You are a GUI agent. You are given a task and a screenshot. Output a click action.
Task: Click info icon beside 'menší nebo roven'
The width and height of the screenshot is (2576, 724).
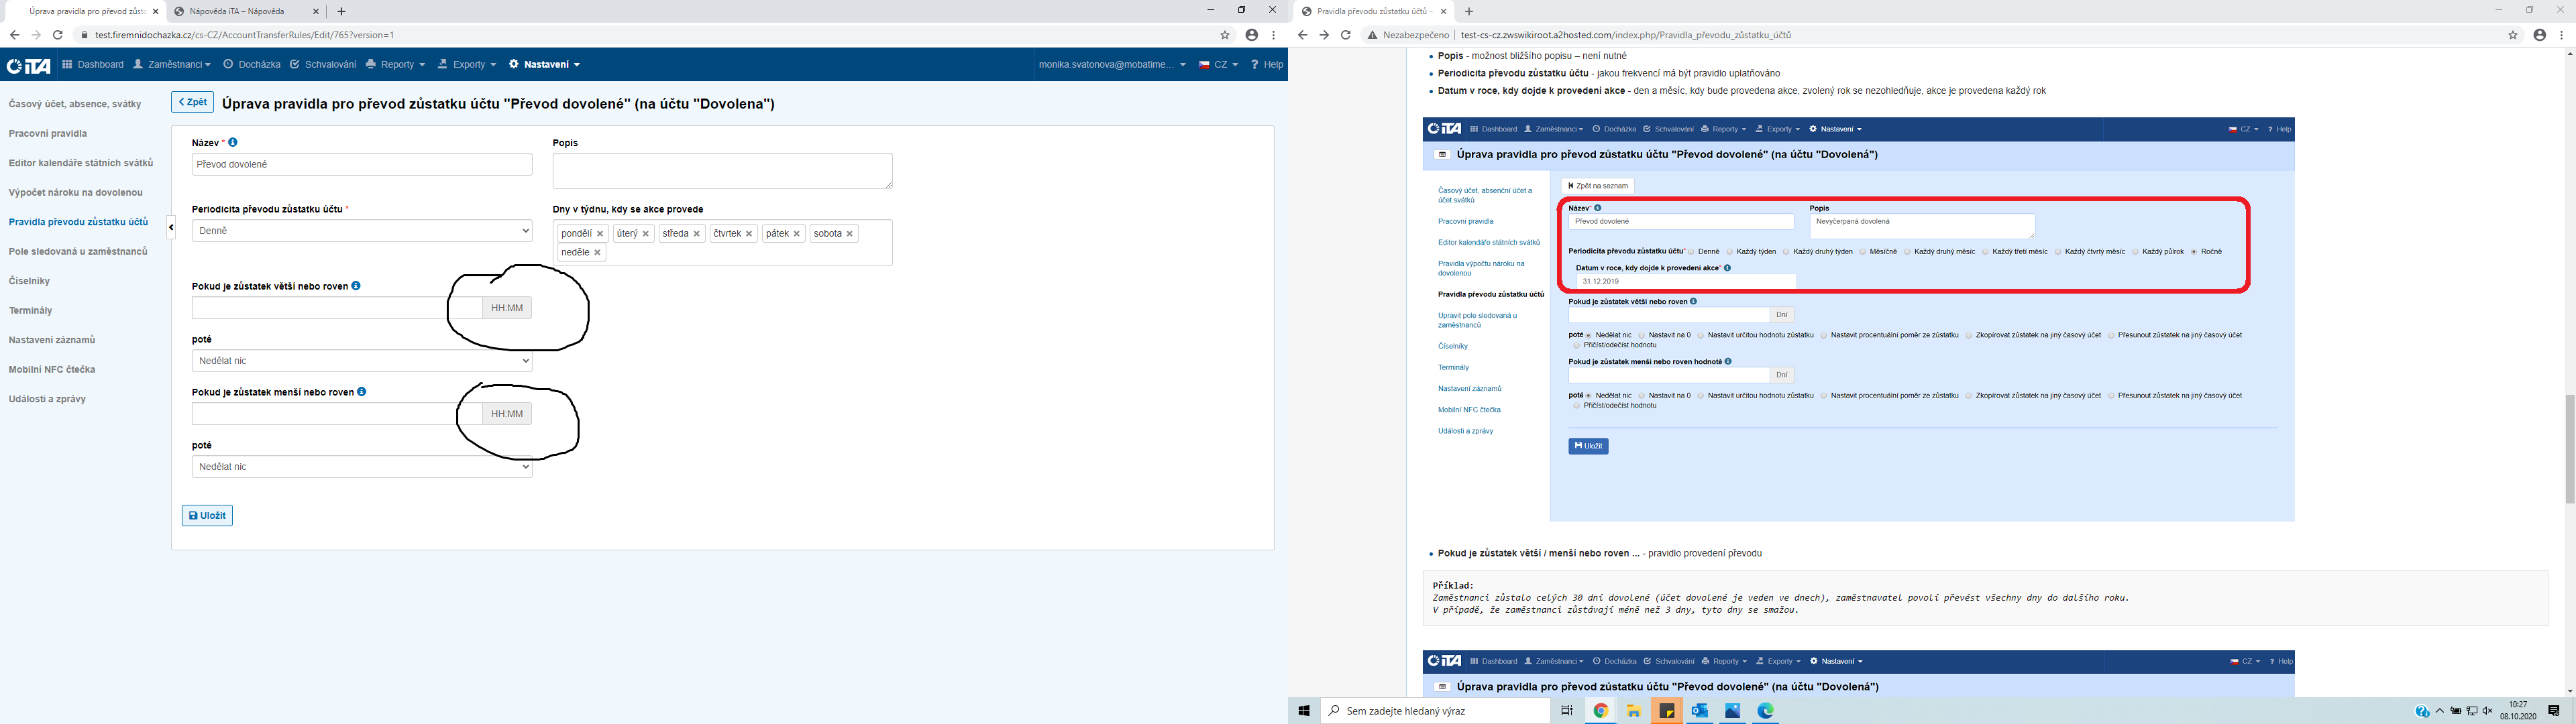click(362, 392)
